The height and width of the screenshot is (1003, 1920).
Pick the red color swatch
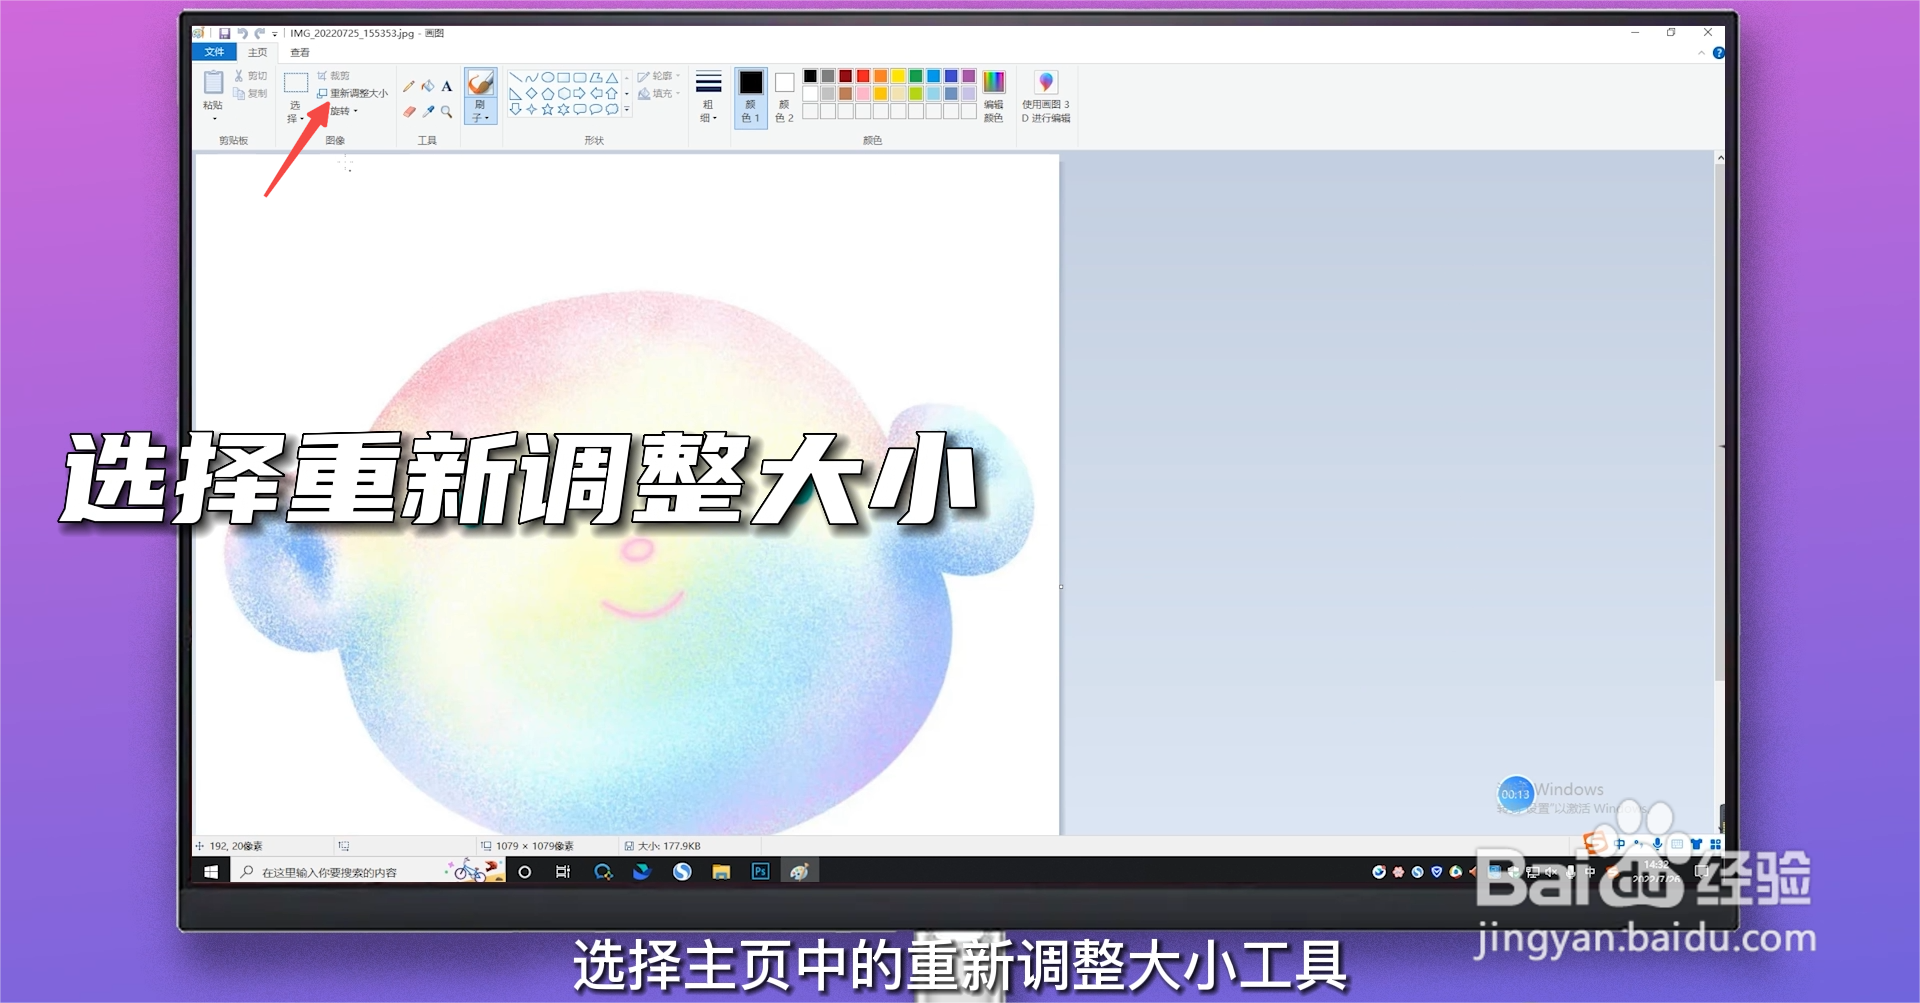coord(863,76)
